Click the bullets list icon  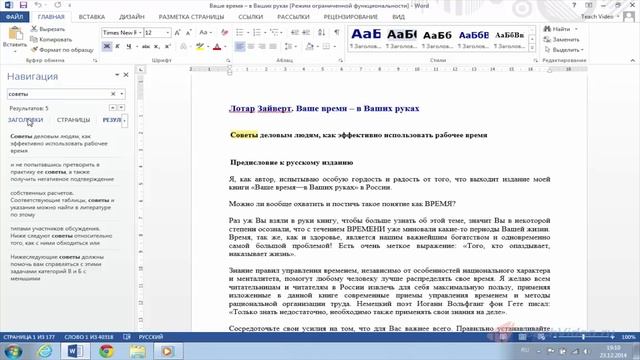(240, 33)
